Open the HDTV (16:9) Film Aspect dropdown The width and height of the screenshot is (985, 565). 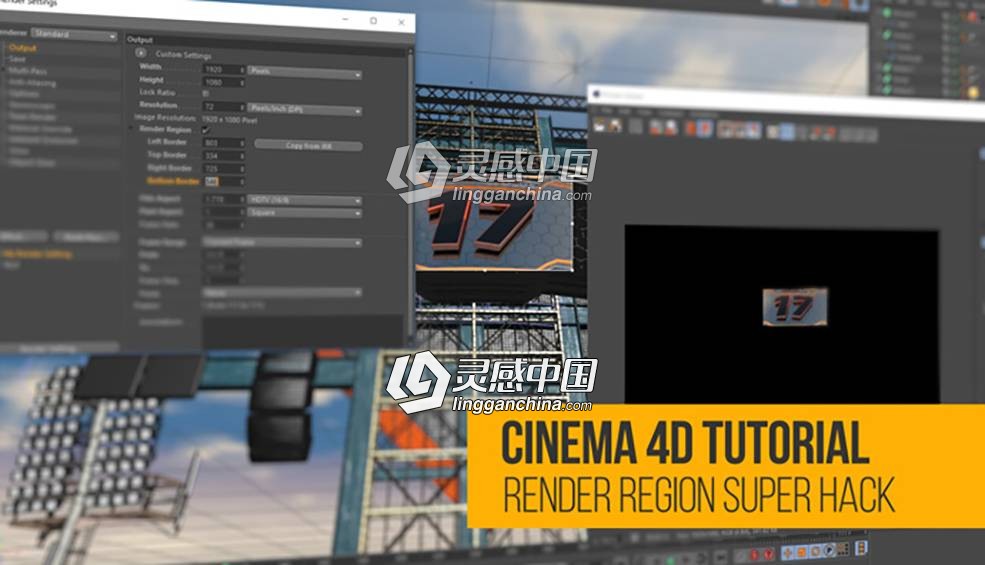[305, 200]
